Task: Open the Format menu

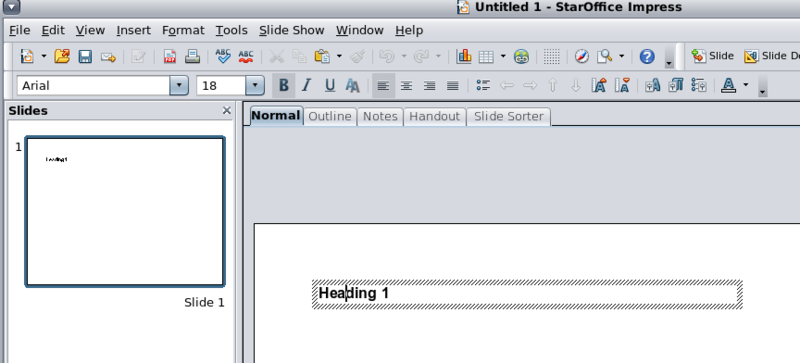Action: pos(183,30)
